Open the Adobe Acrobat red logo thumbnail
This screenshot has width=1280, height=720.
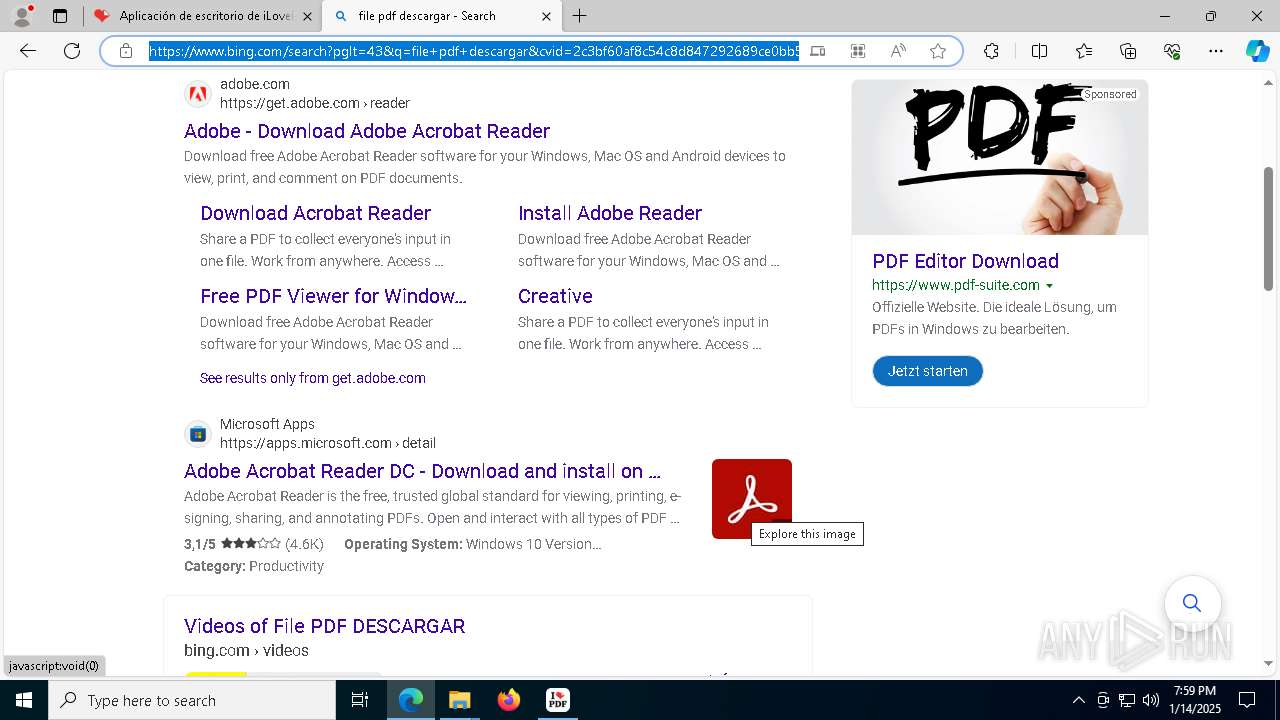pos(752,499)
